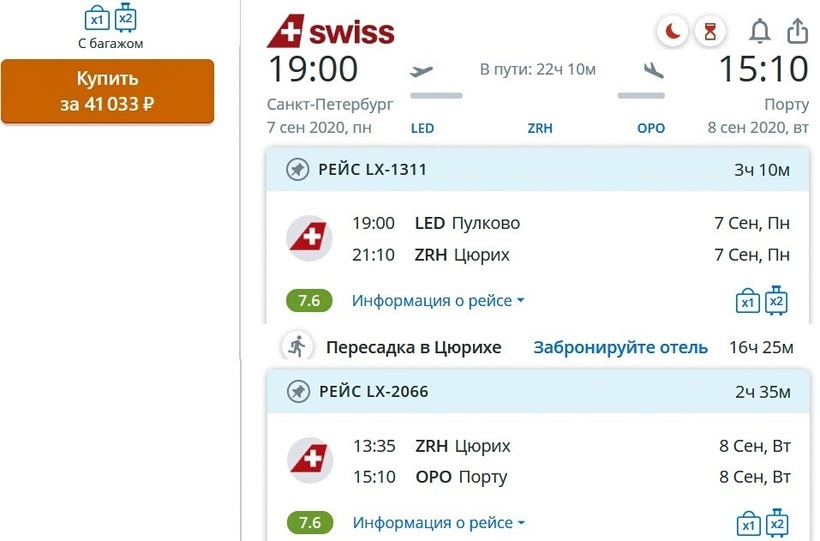The image size is (820, 541).
Task: Click the pin icon next to LX-1311
Action: pos(297,170)
